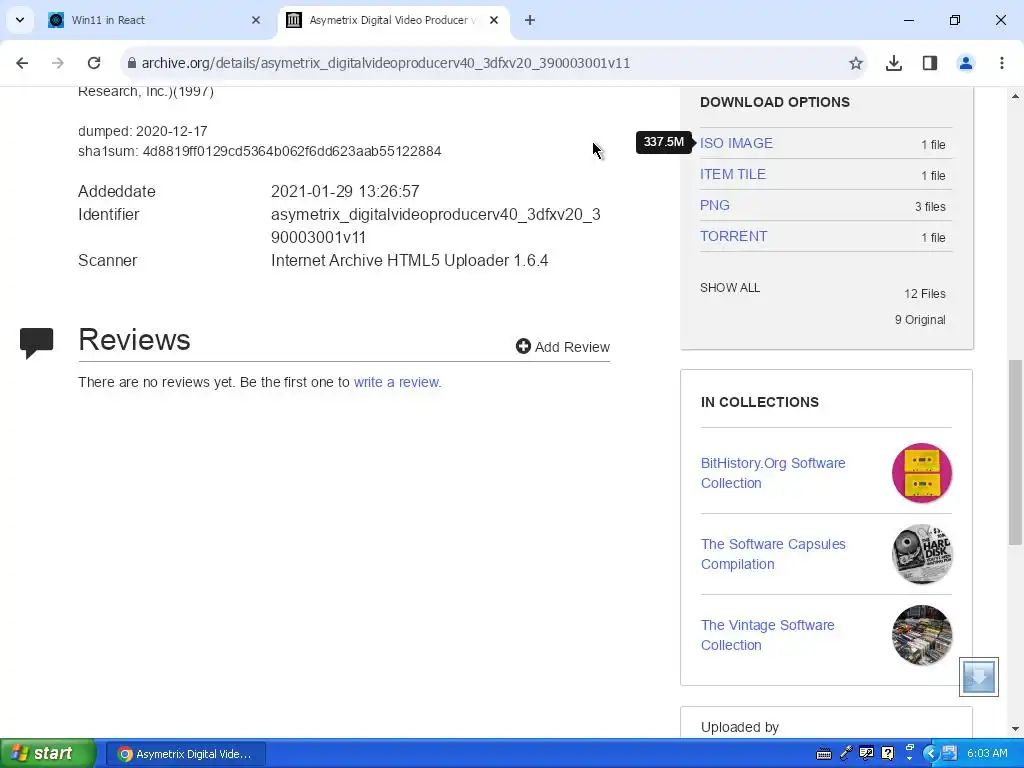Open Chrome downloads icon
The height and width of the screenshot is (768, 1024).
point(894,63)
